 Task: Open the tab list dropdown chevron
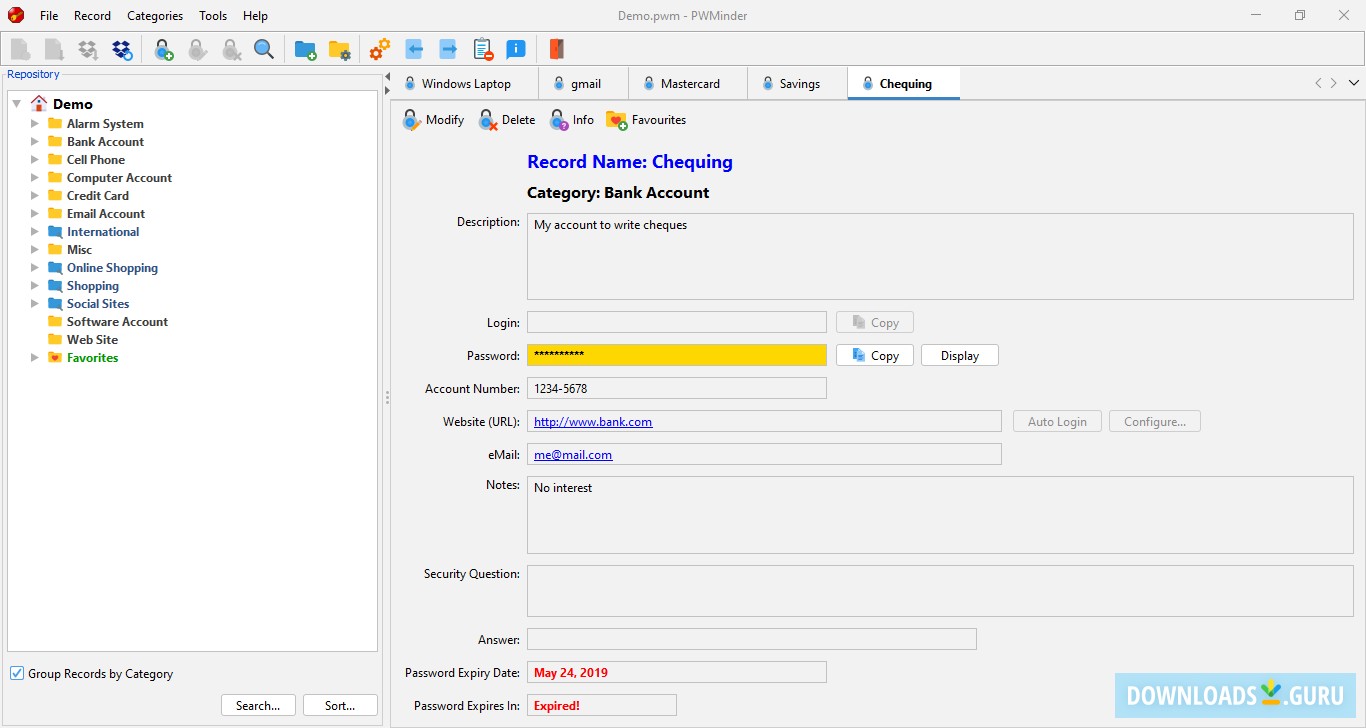coord(1355,83)
